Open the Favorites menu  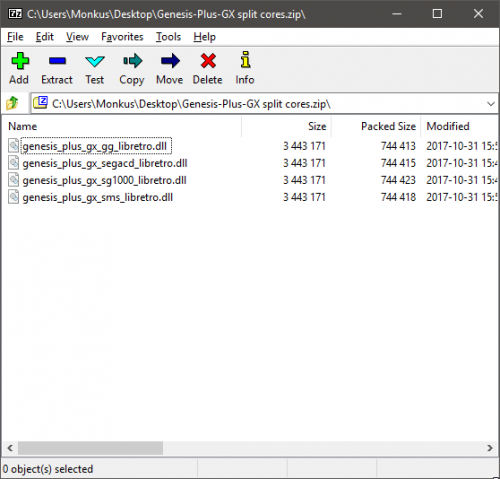click(x=122, y=37)
